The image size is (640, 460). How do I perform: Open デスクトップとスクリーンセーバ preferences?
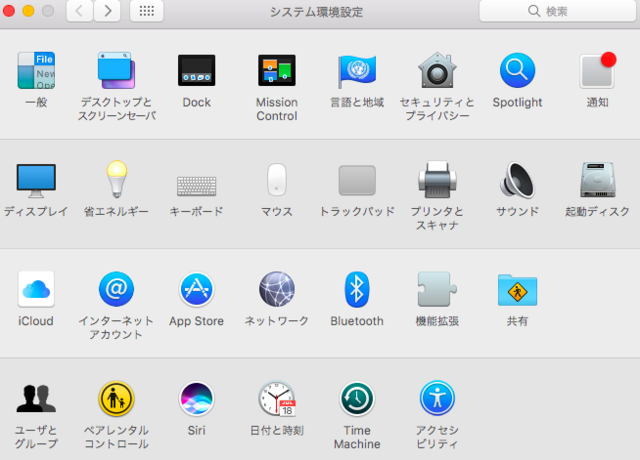116,71
